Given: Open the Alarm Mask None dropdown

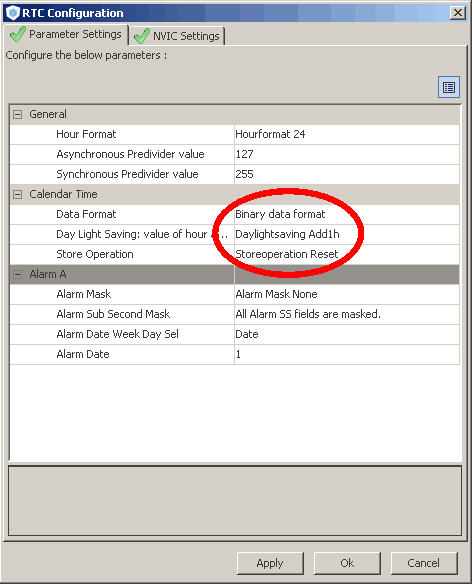Looking at the screenshot, I should (346, 294).
